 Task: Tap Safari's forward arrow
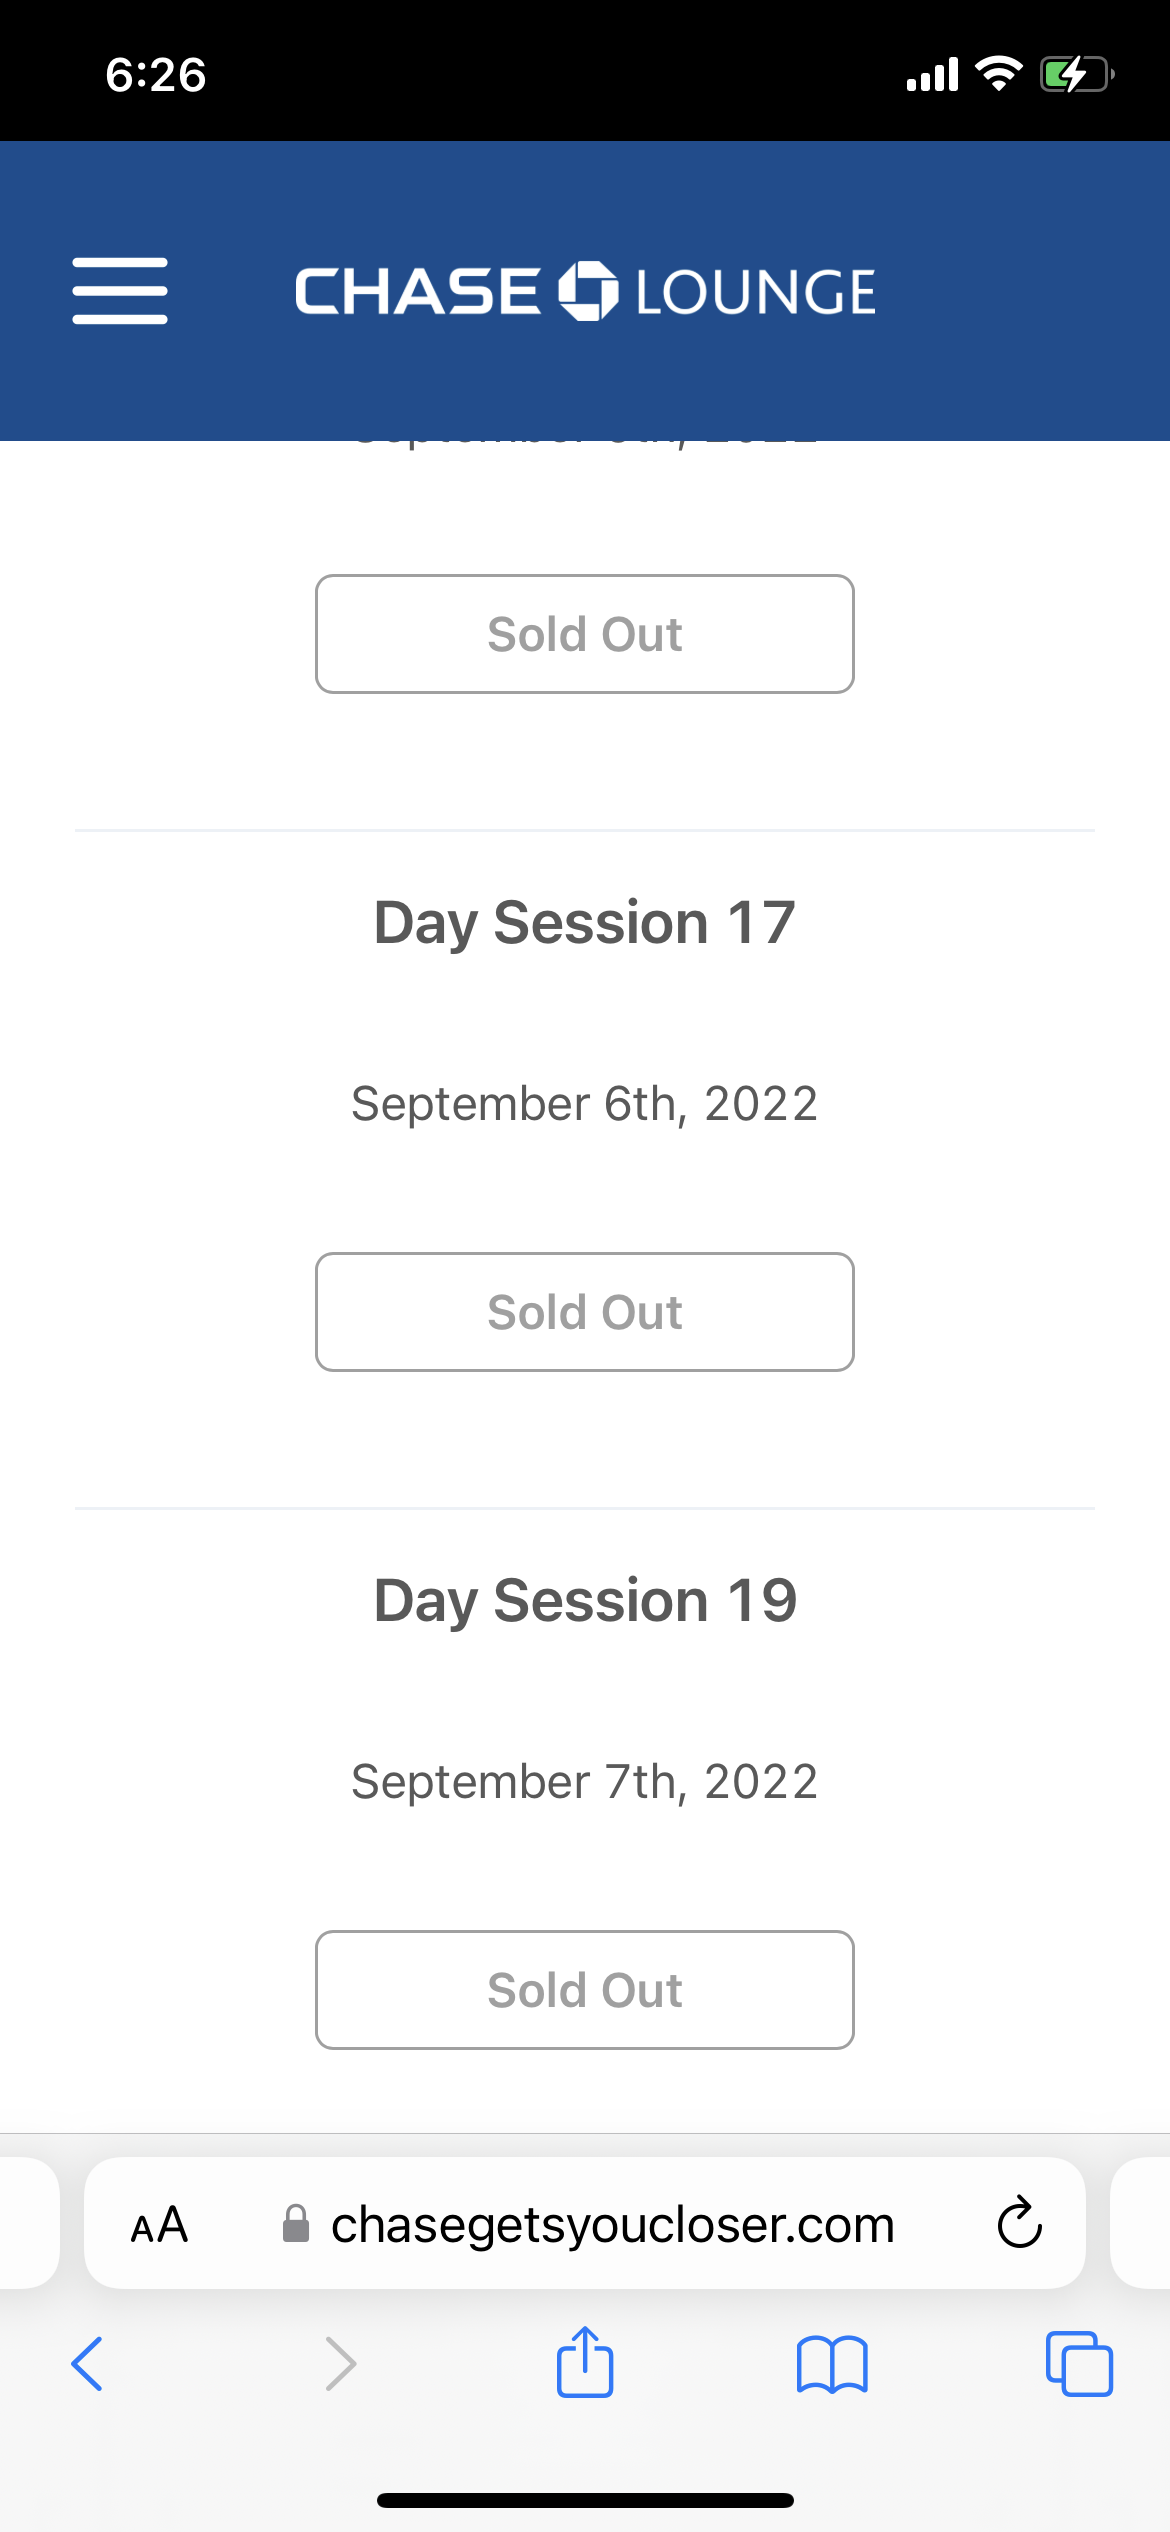(x=340, y=2364)
